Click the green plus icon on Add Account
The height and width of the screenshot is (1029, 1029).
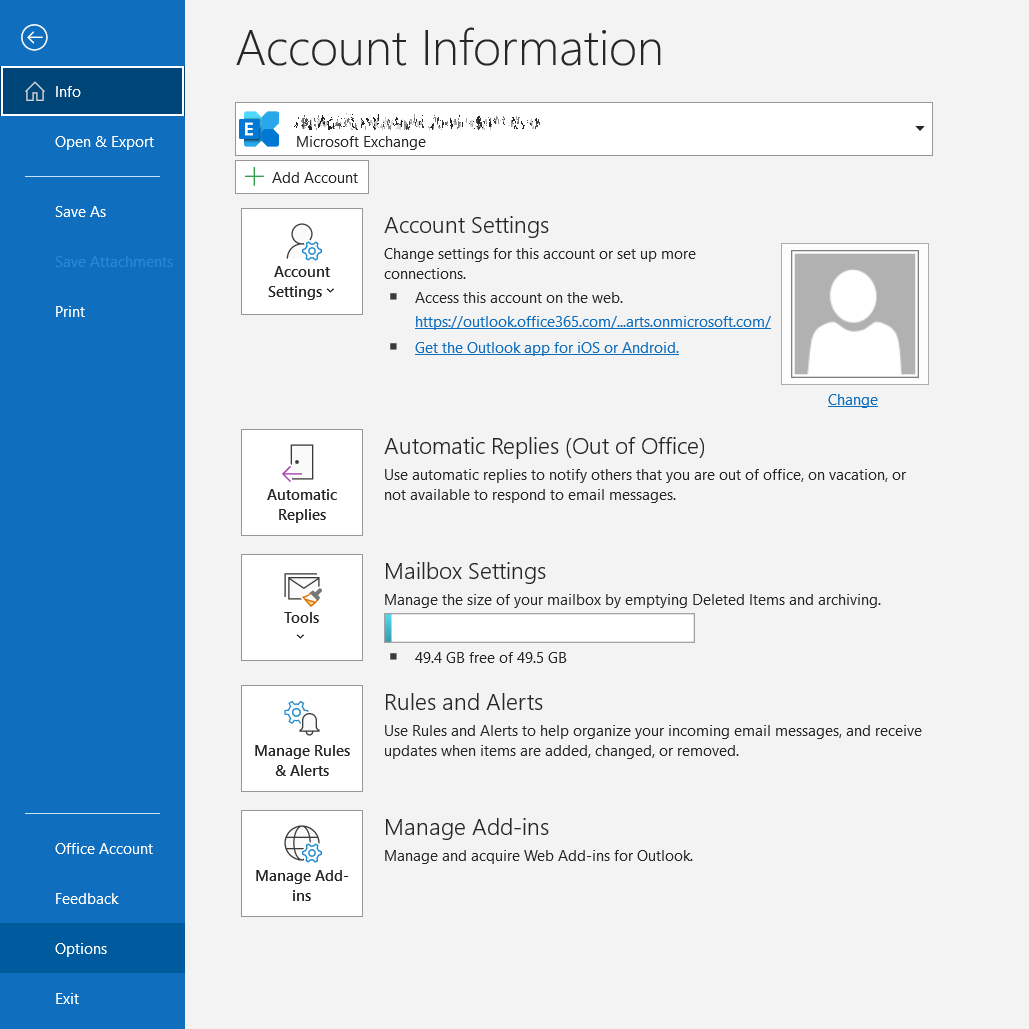click(254, 177)
